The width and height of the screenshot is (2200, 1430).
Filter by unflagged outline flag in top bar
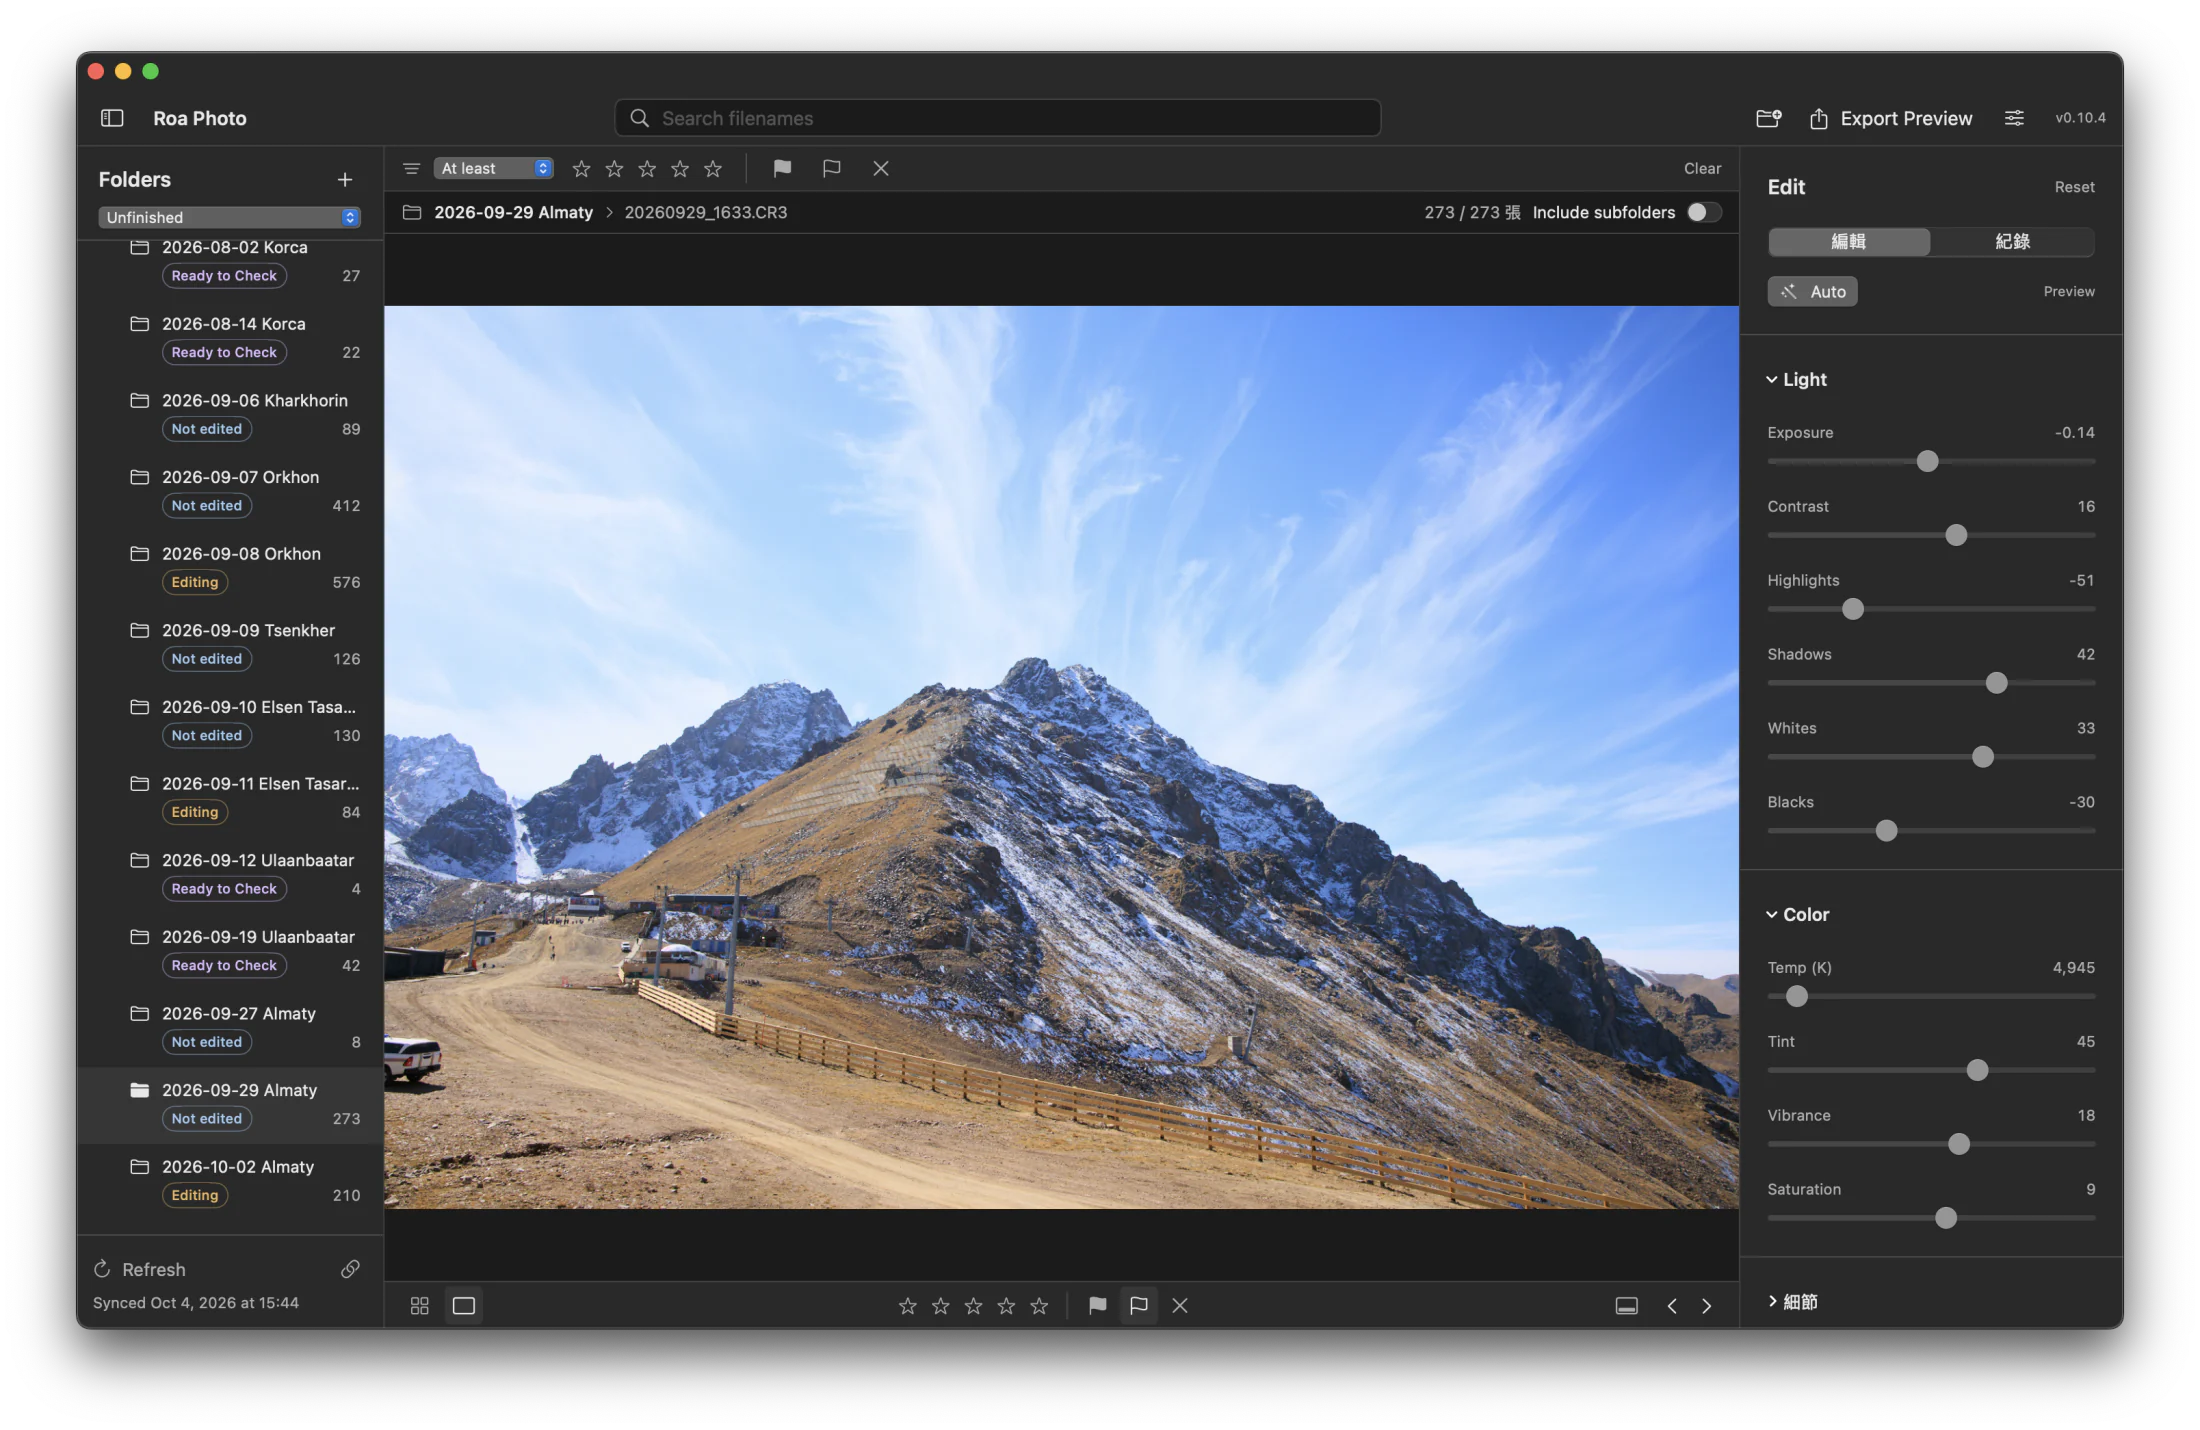[831, 168]
